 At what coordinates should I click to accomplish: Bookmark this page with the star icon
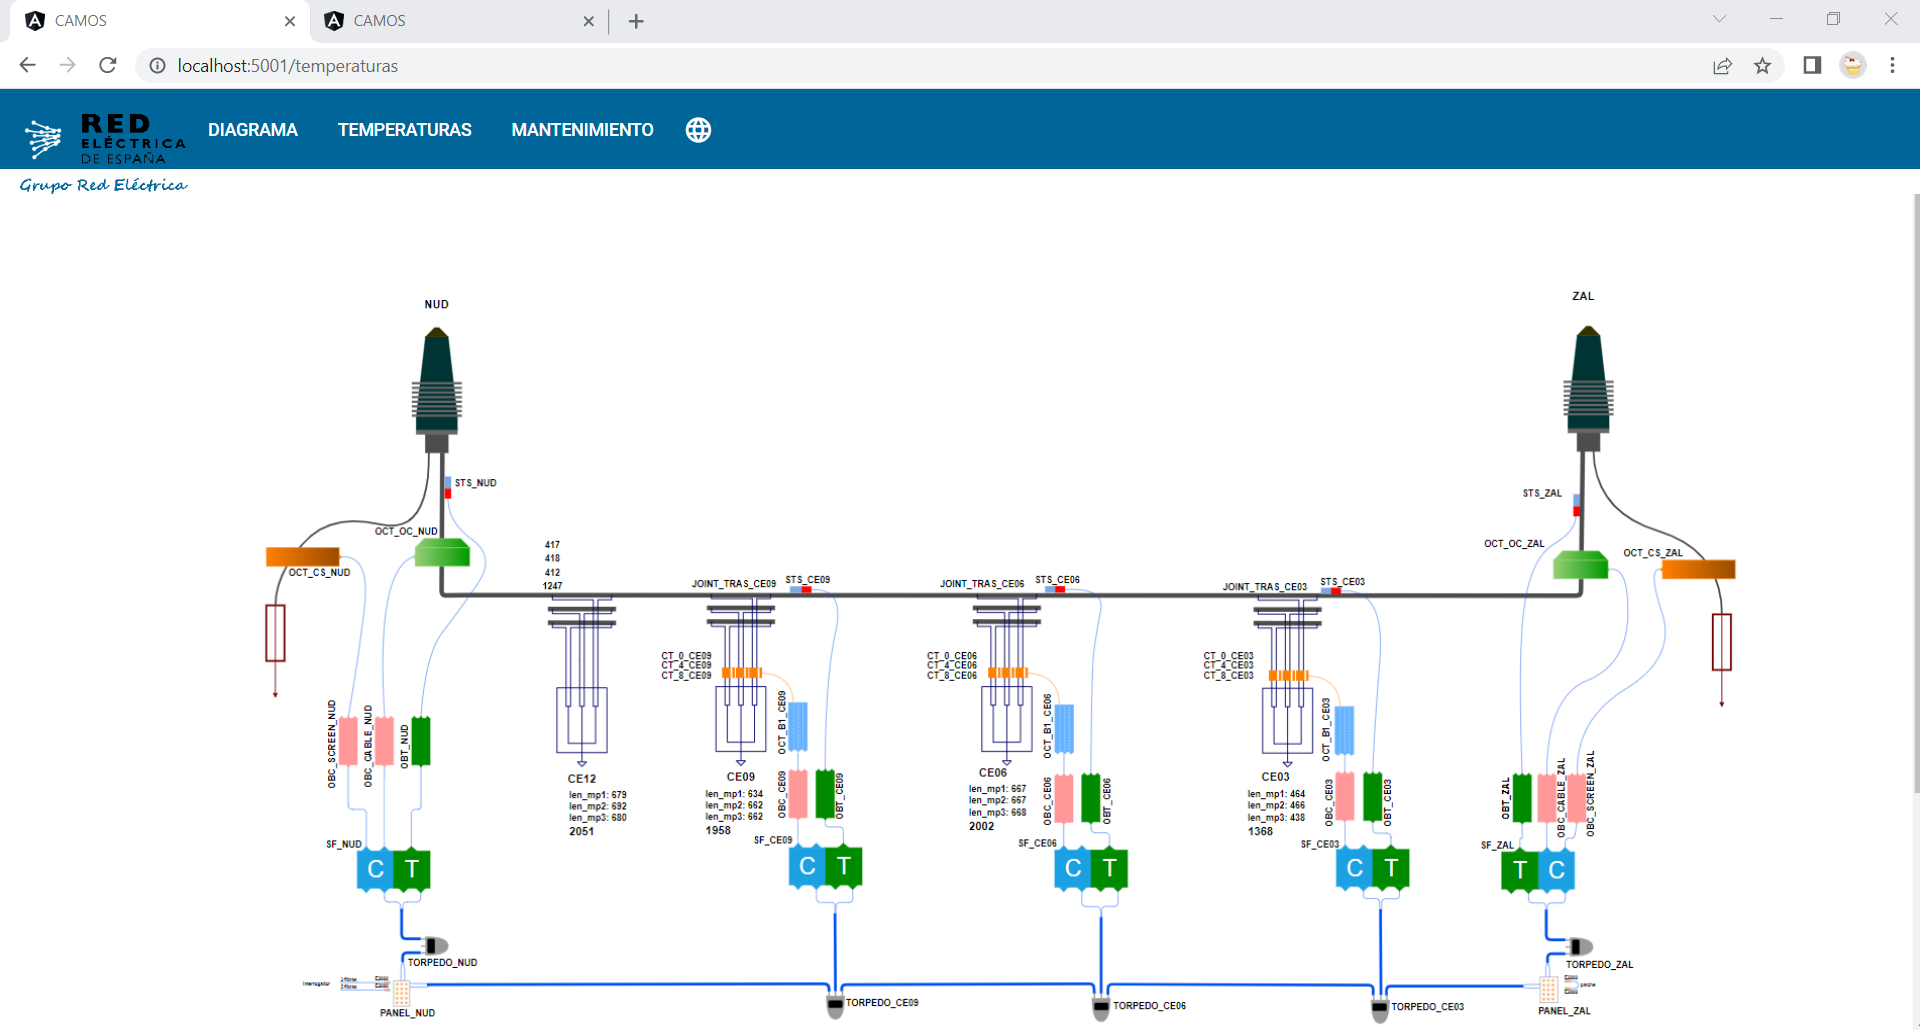1762,65
